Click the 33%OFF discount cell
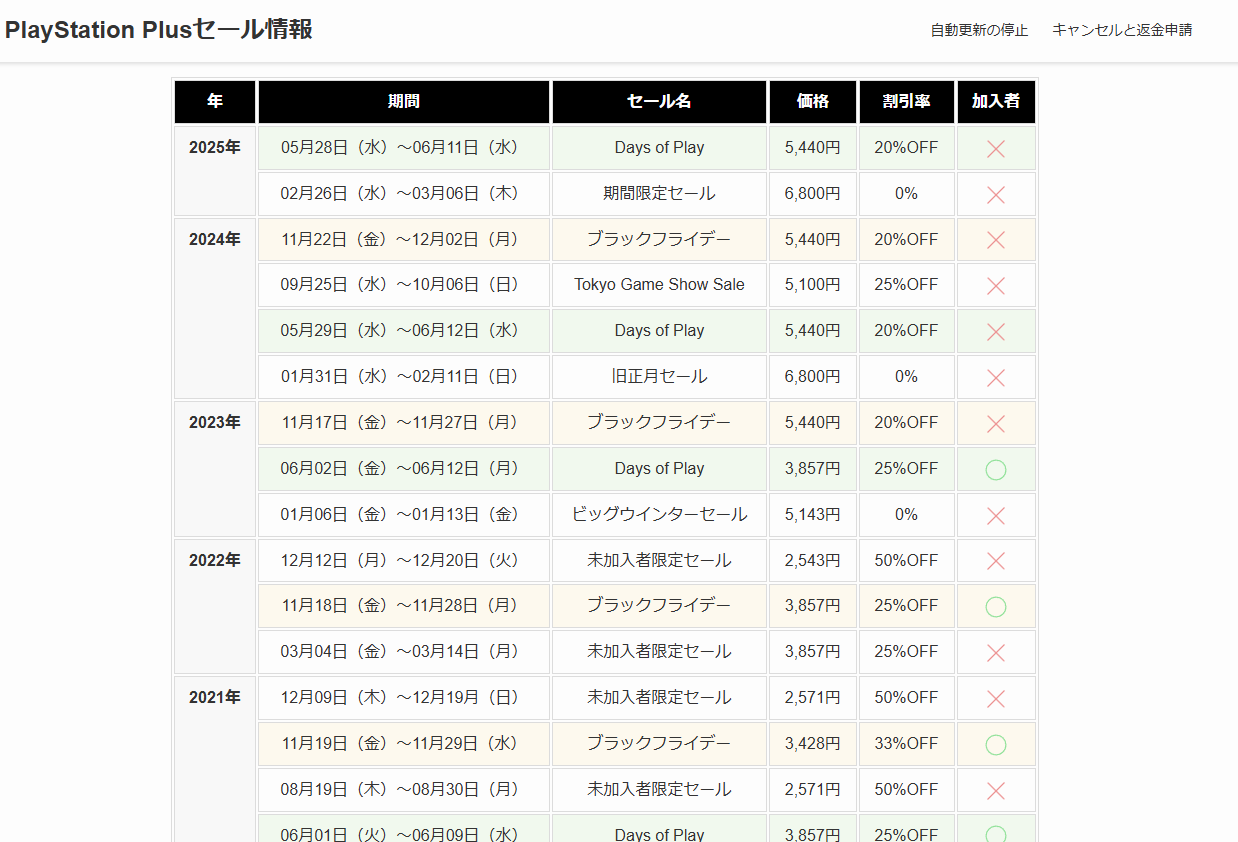 pos(906,744)
